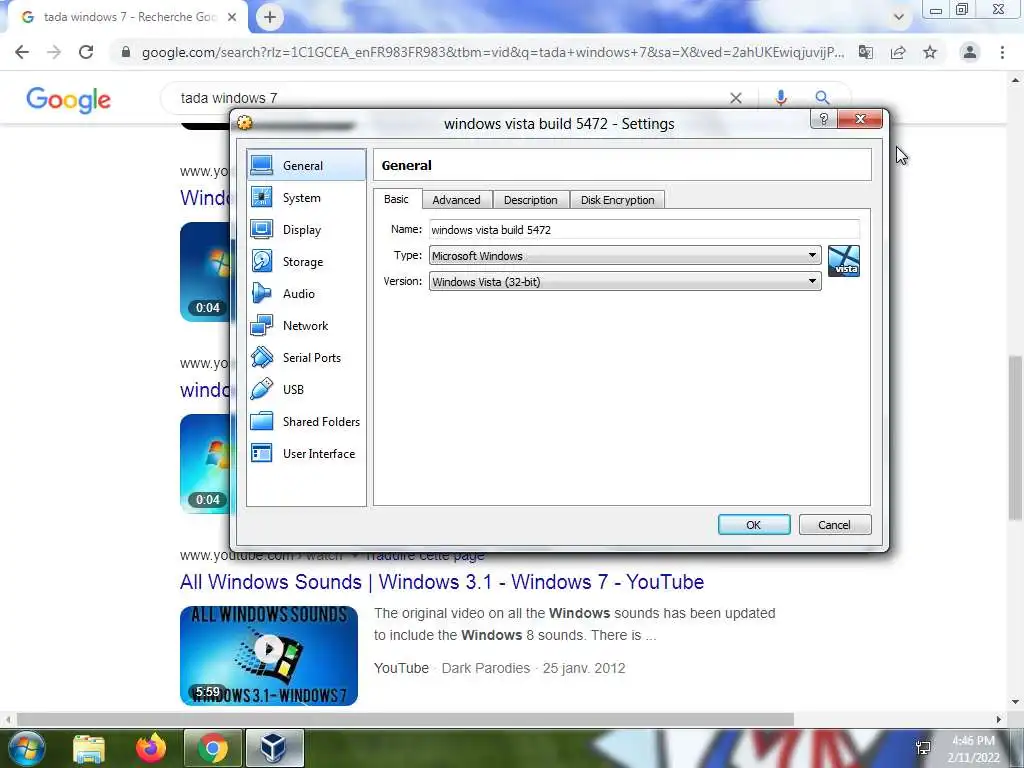Switch to the Basic tab
Screen dimensions: 1024x768
pos(396,199)
